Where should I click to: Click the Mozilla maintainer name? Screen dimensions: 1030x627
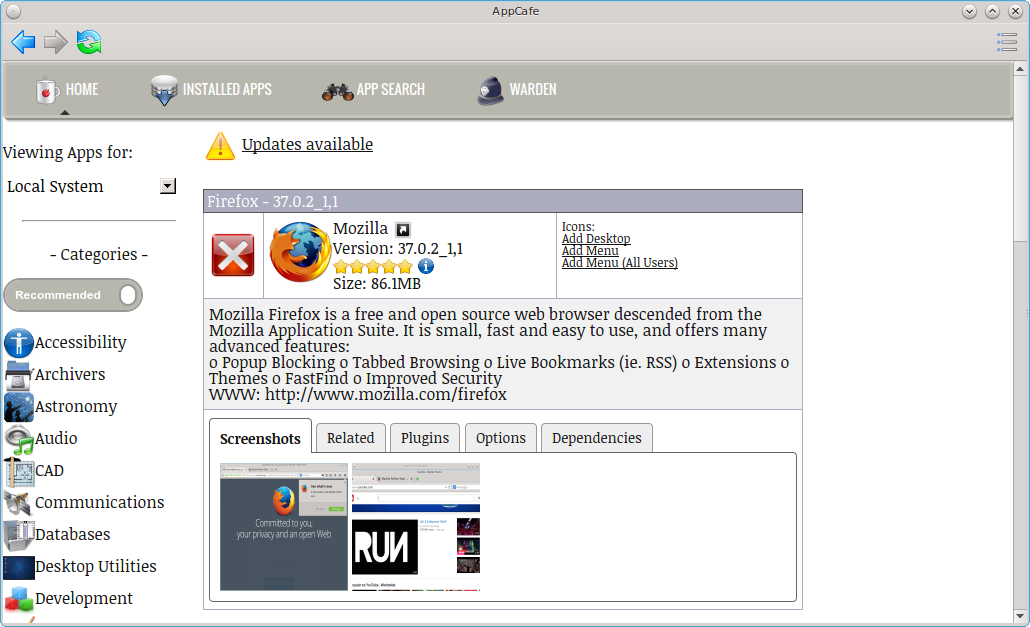[360, 228]
